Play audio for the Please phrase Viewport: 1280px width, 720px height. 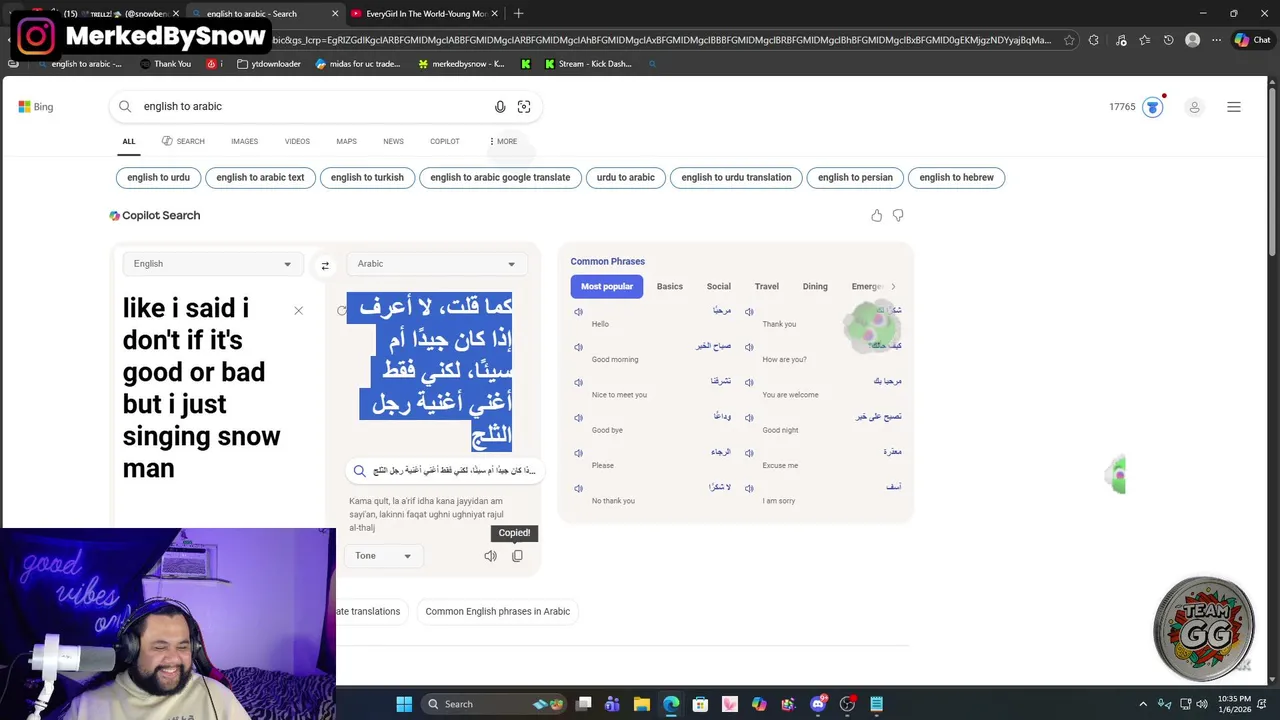tap(578, 453)
